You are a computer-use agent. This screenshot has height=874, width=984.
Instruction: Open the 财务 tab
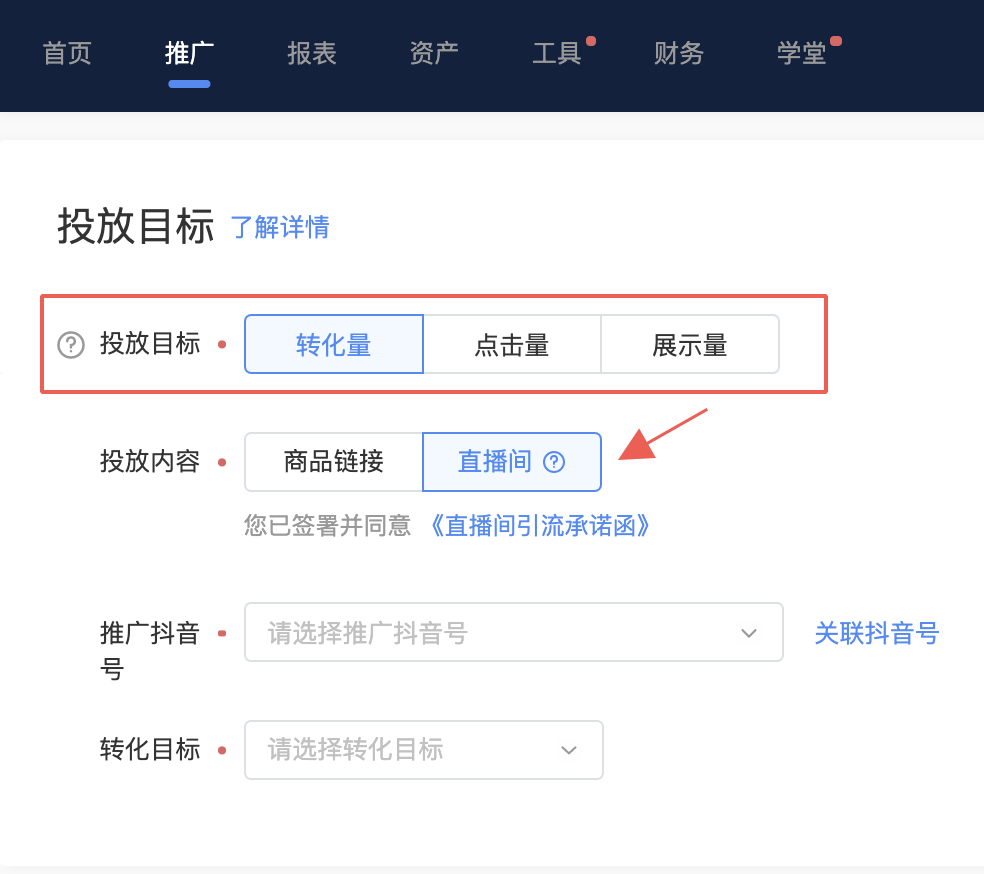(x=679, y=55)
